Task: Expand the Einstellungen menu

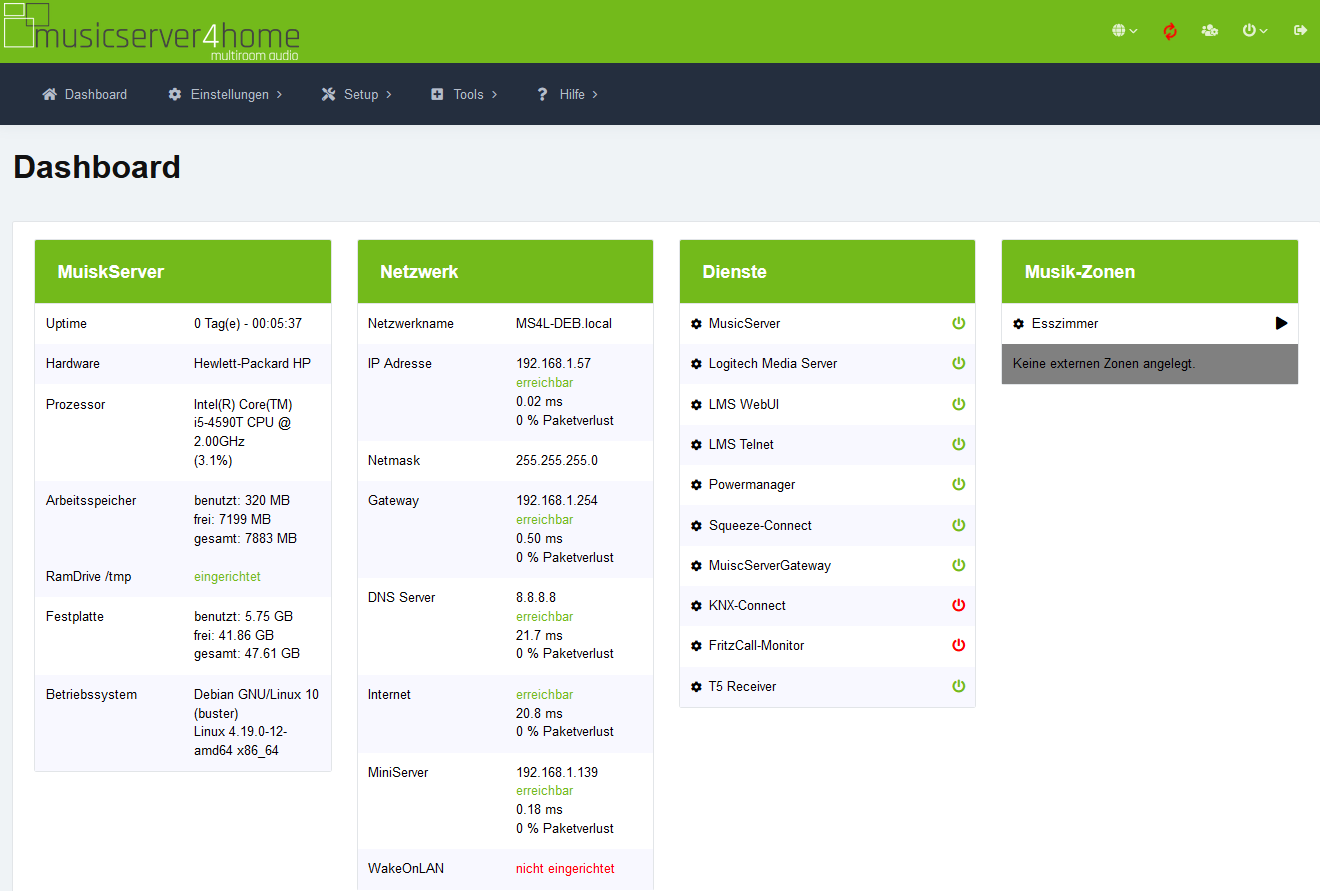Action: point(225,94)
